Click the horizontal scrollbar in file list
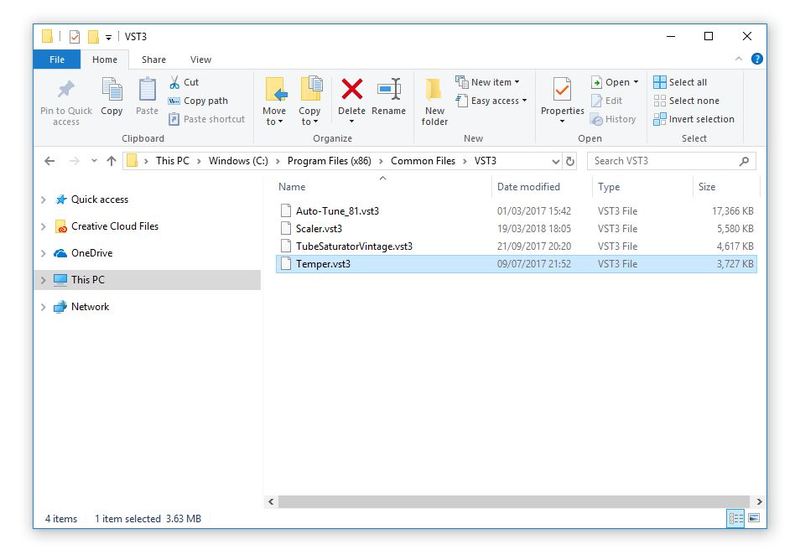 510,501
